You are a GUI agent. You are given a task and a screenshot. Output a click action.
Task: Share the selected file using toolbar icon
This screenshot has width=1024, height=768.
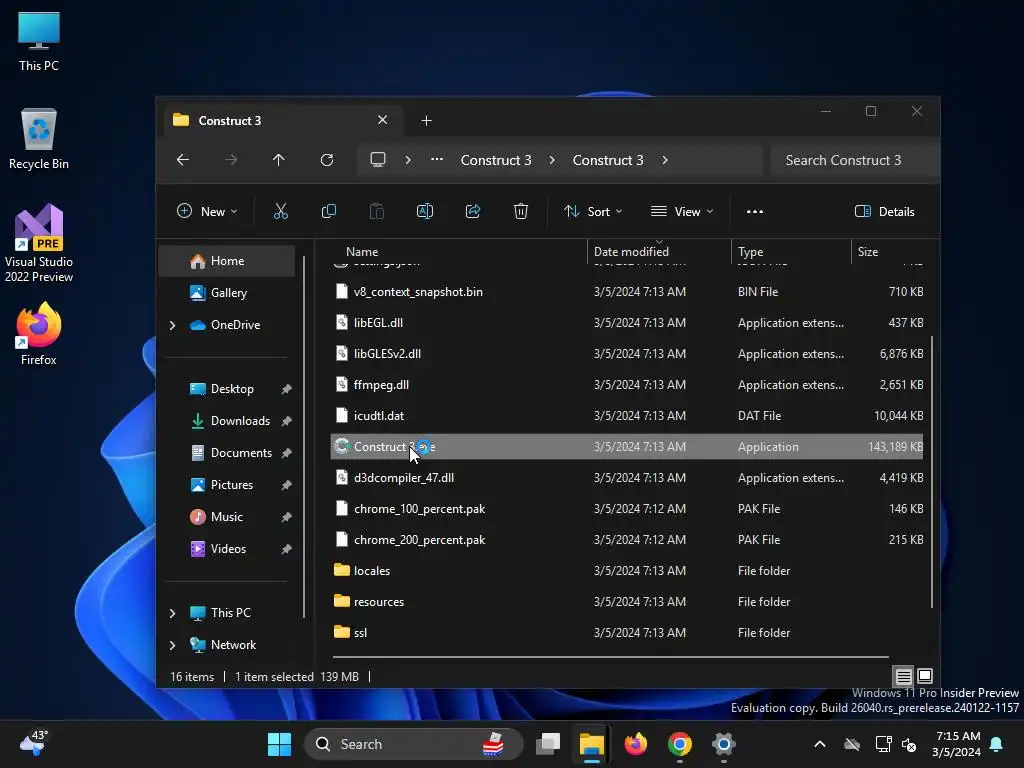coord(473,211)
